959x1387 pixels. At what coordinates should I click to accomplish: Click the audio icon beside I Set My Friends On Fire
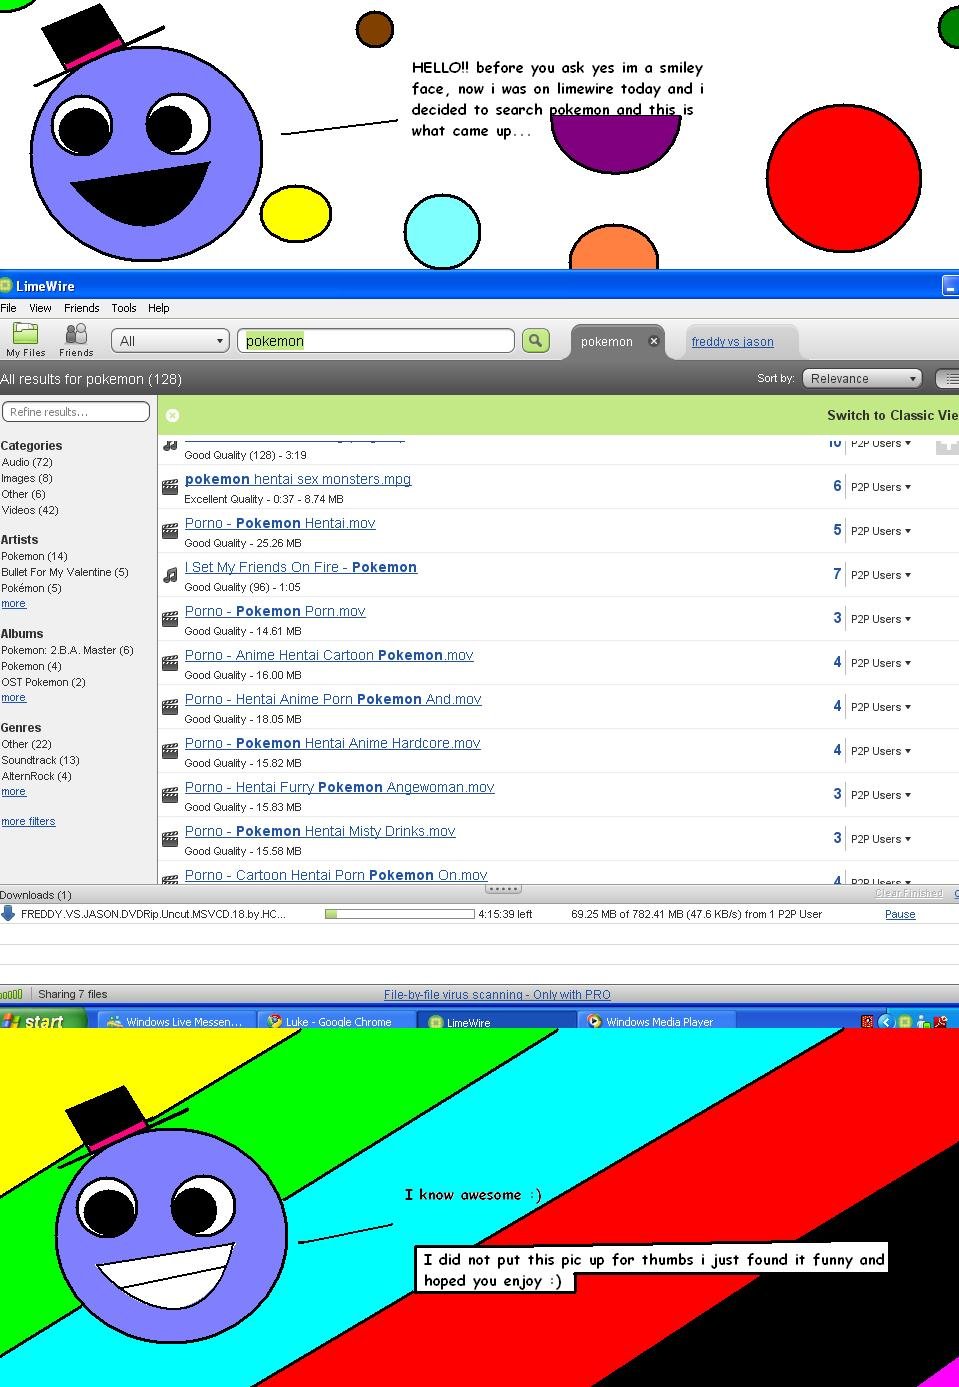pos(170,575)
